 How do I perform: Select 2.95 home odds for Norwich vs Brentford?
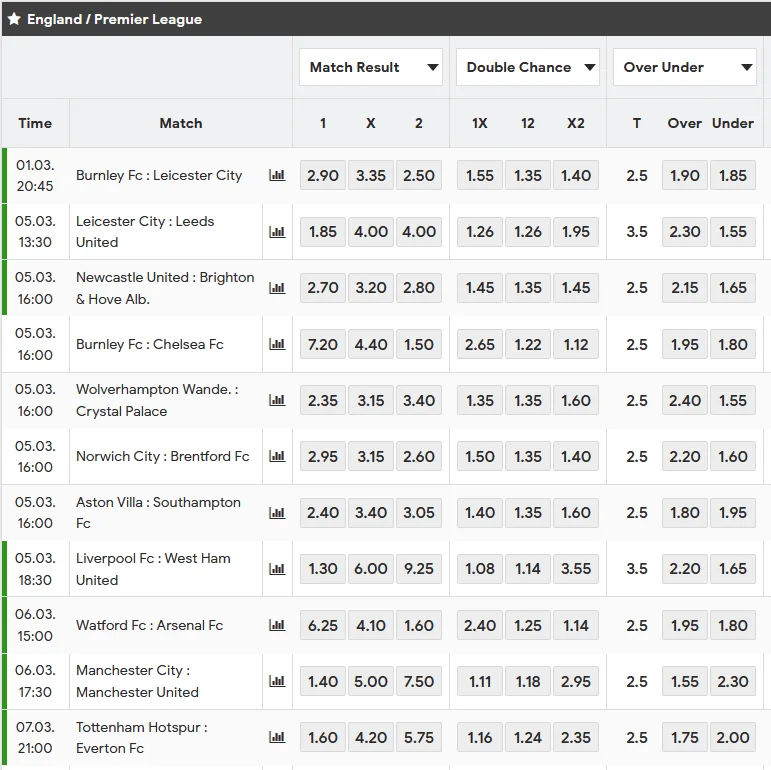click(x=323, y=456)
